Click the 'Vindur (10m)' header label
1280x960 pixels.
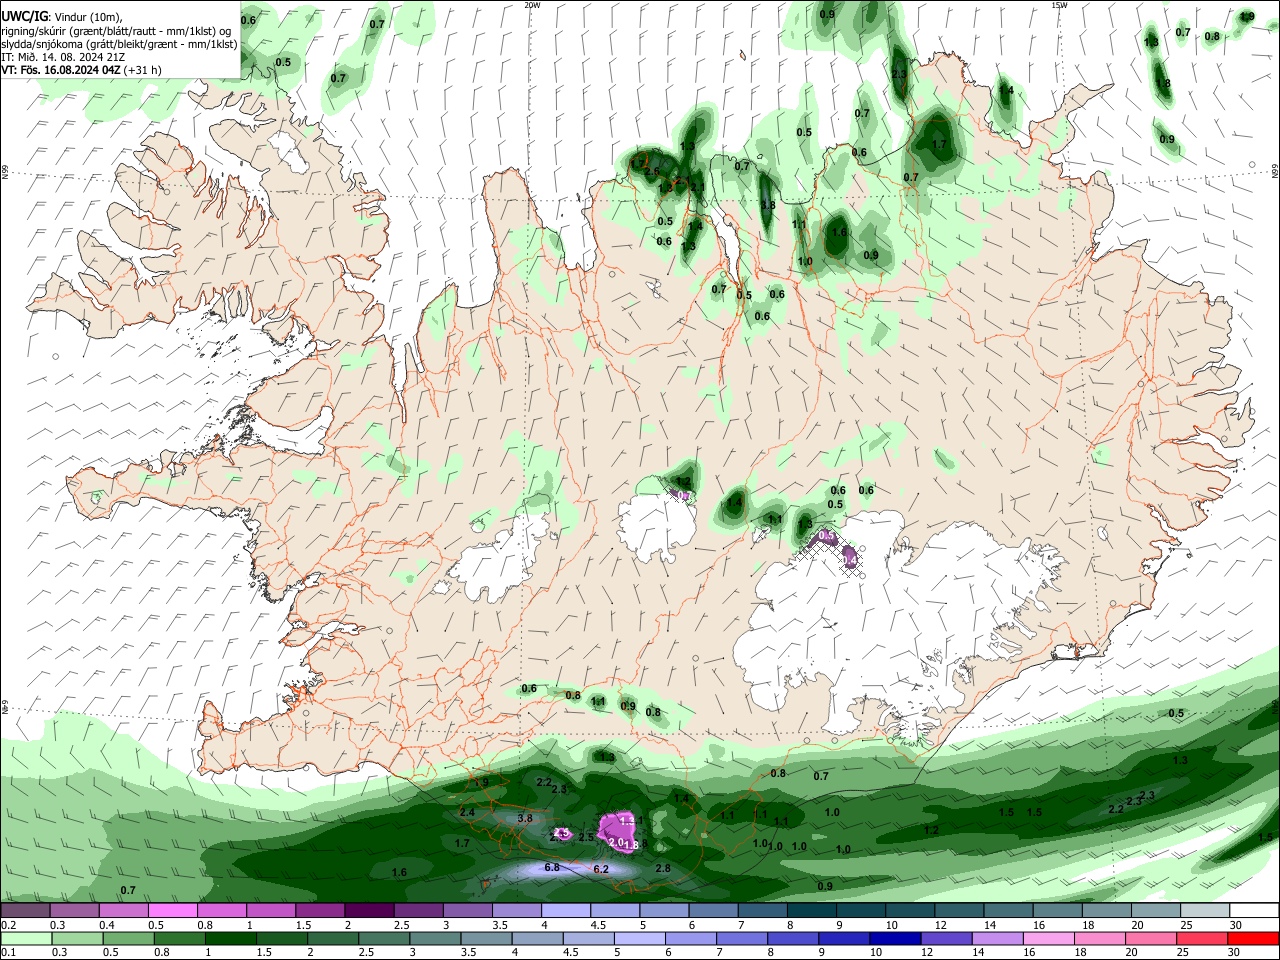tap(88, 17)
